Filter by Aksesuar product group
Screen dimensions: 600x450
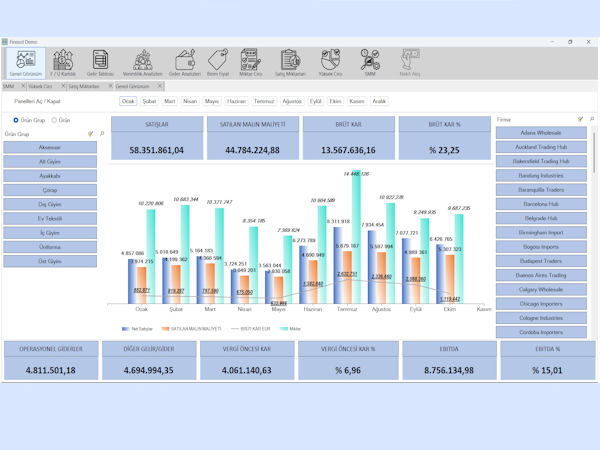[x=50, y=147]
